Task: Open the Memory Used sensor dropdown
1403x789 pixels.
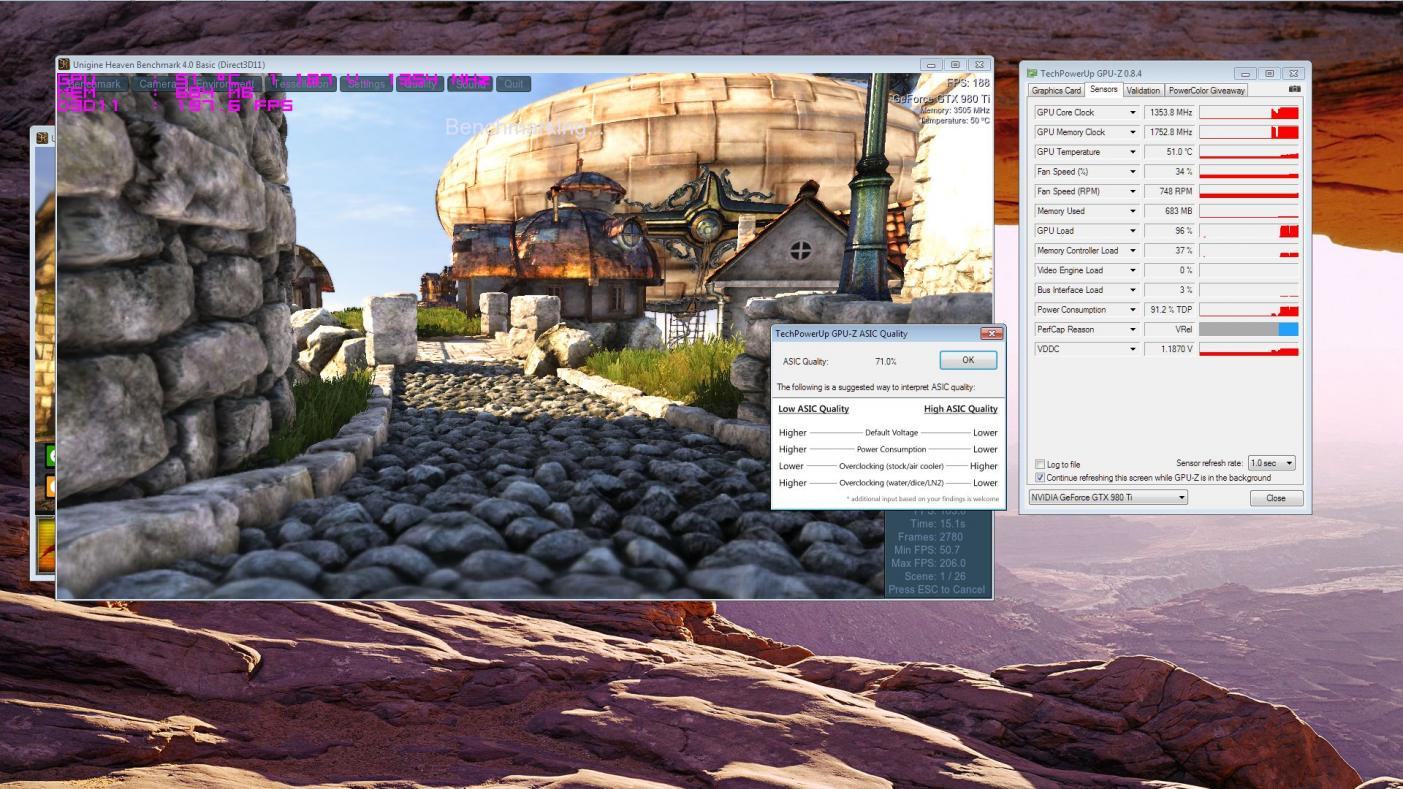Action: pos(1133,211)
